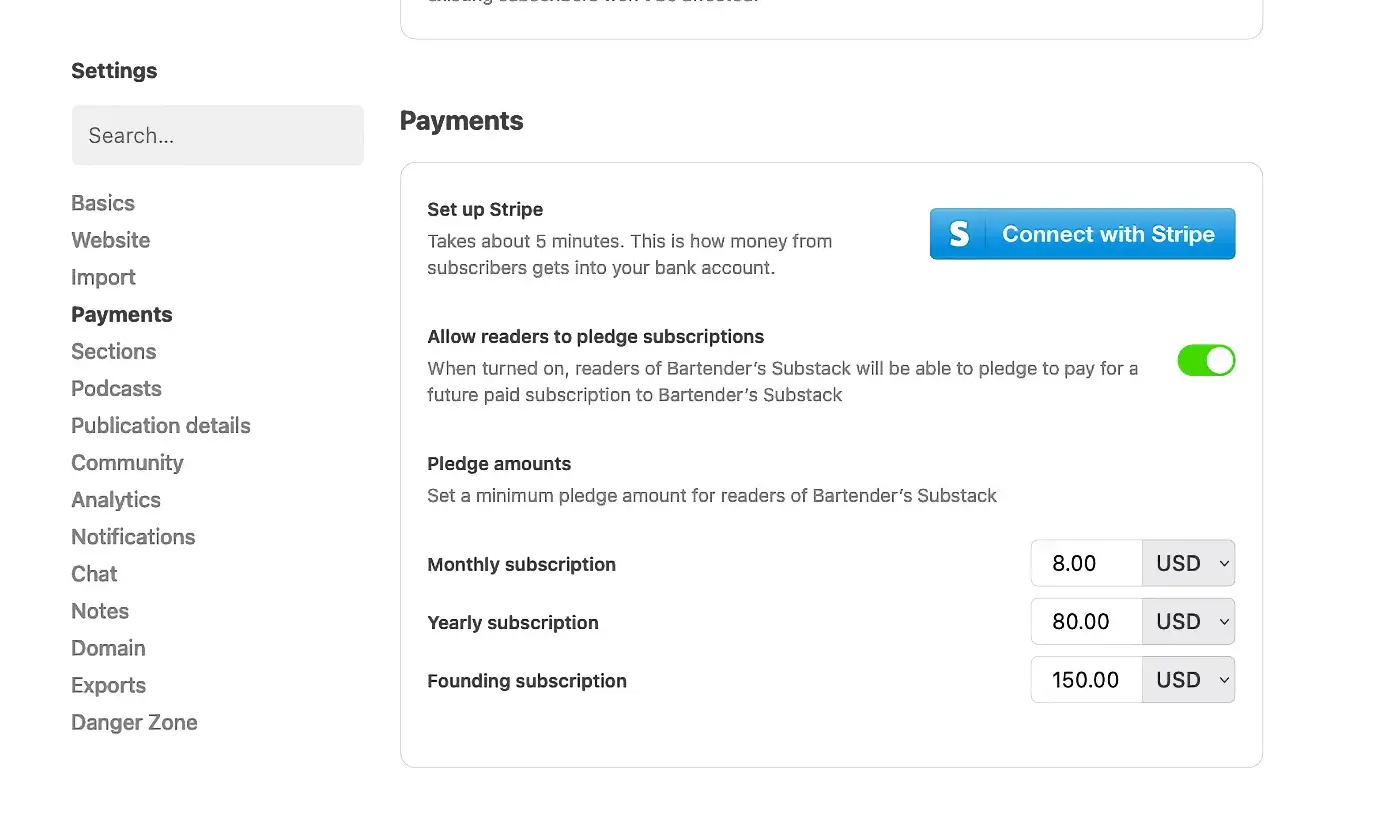Screen dimensions: 1400x820
Task: Click Connect with Stripe
Action: click(1082, 233)
